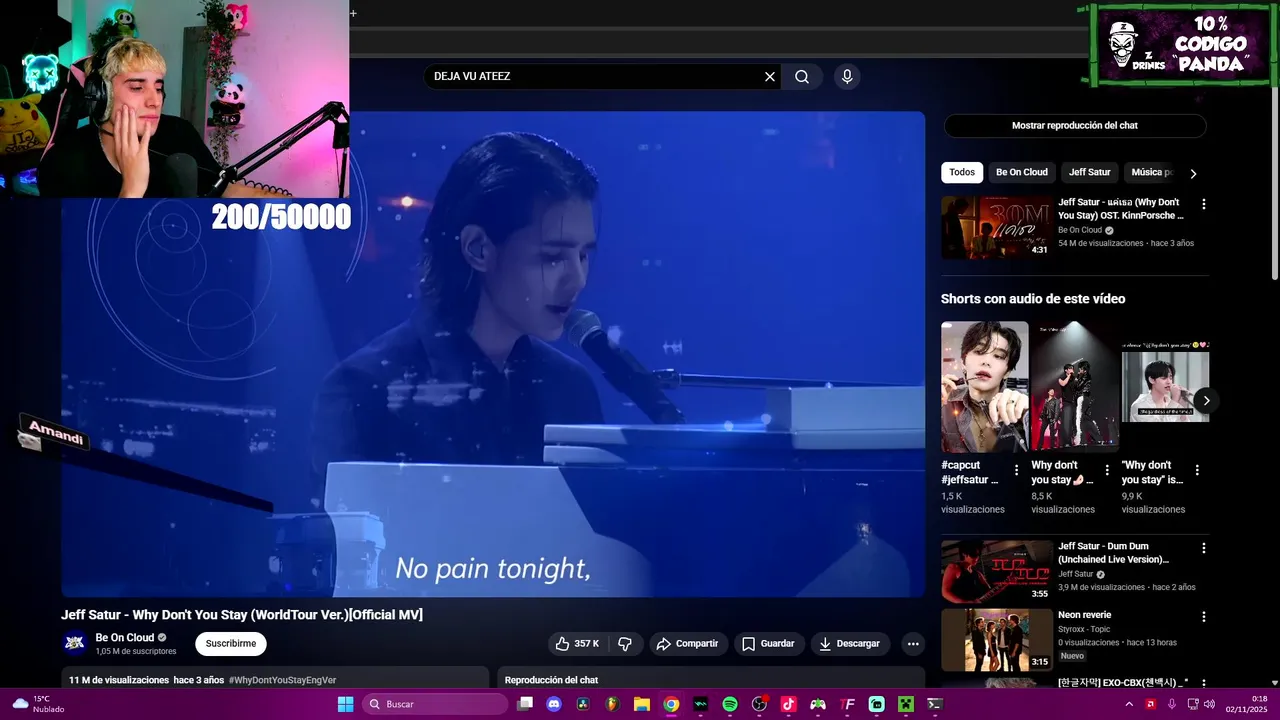The width and height of the screenshot is (1280, 720).
Task: Show more filter chips with right arrow
Action: [1193, 173]
